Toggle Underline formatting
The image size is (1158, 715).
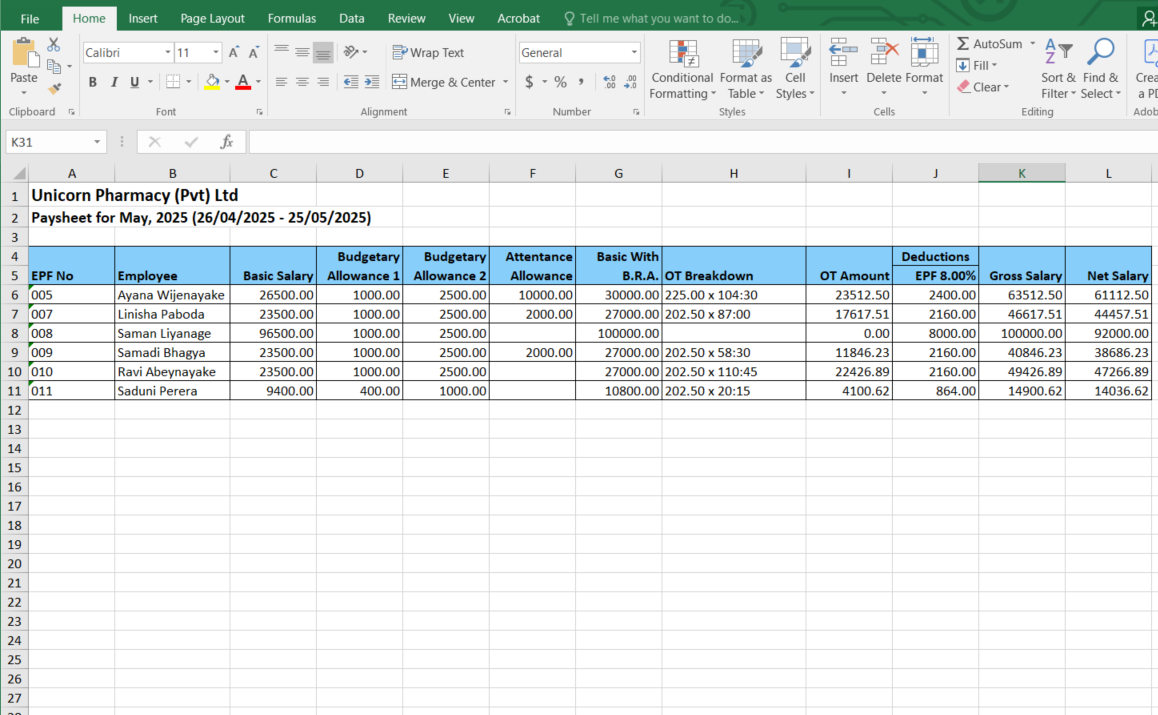pyautogui.click(x=134, y=82)
